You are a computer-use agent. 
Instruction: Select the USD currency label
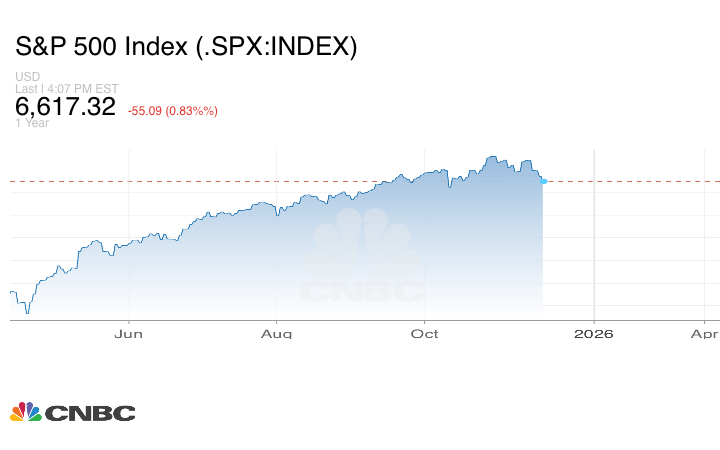tap(27, 77)
